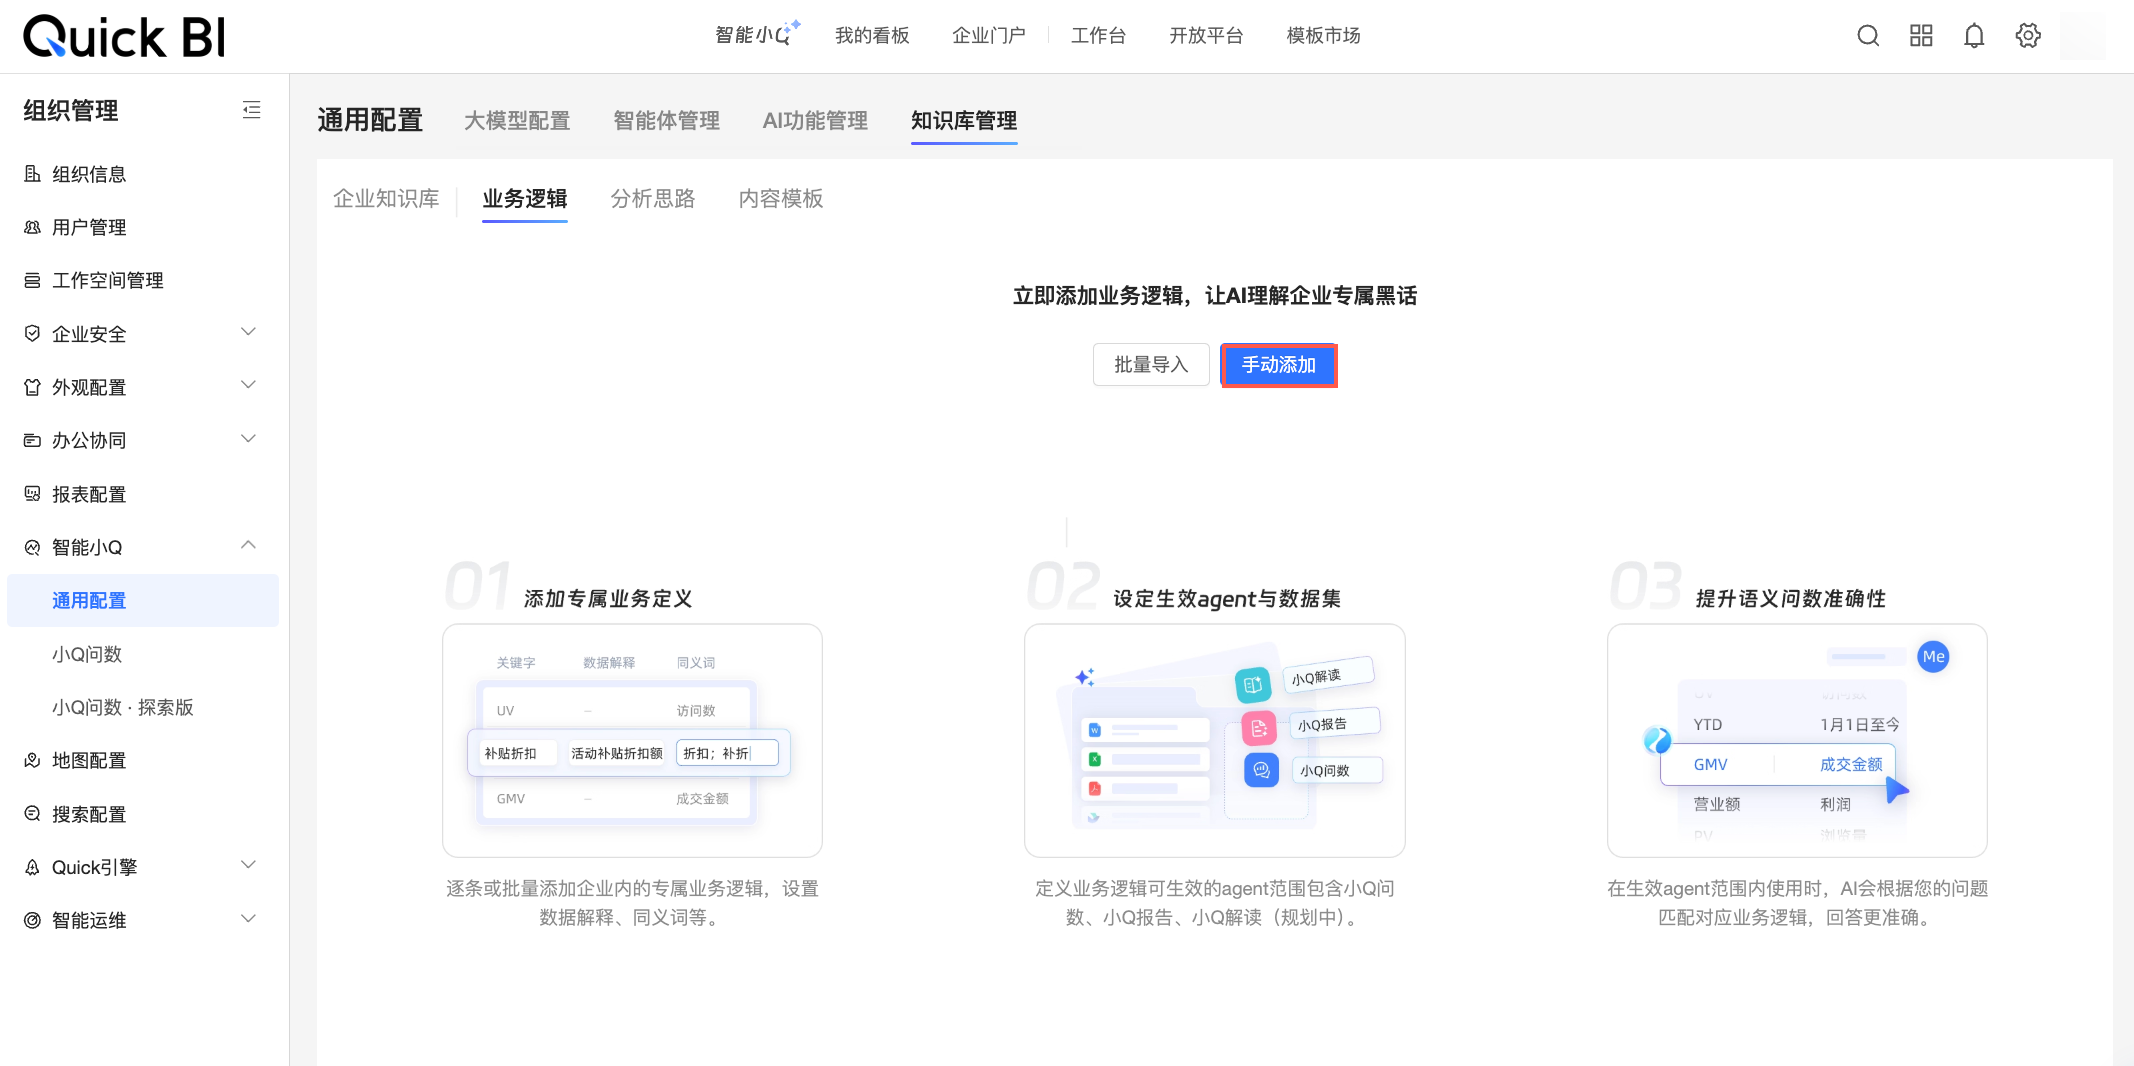Open 用户管理 sidebar label
Screen dimensions: 2134x1066
click(89, 227)
